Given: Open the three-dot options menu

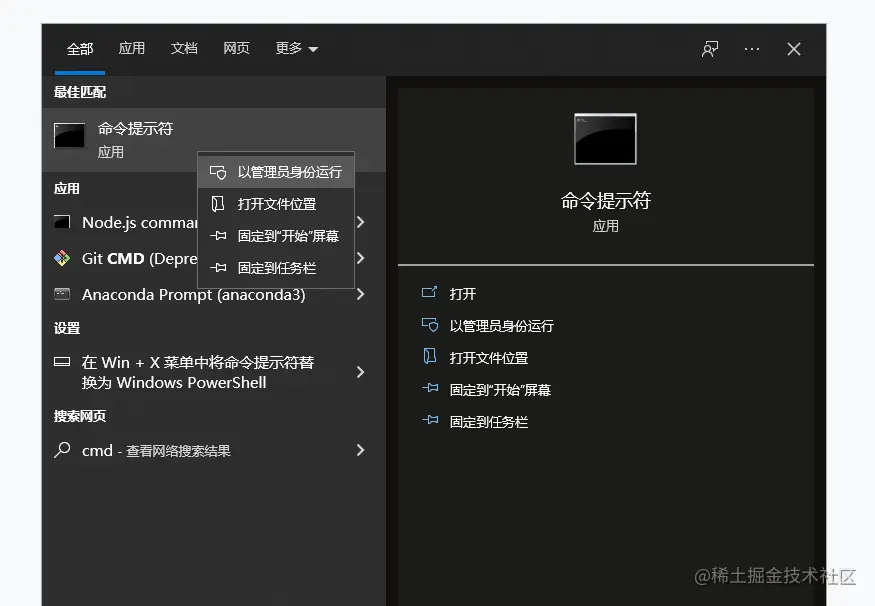Looking at the screenshot, I should point(752,49).
